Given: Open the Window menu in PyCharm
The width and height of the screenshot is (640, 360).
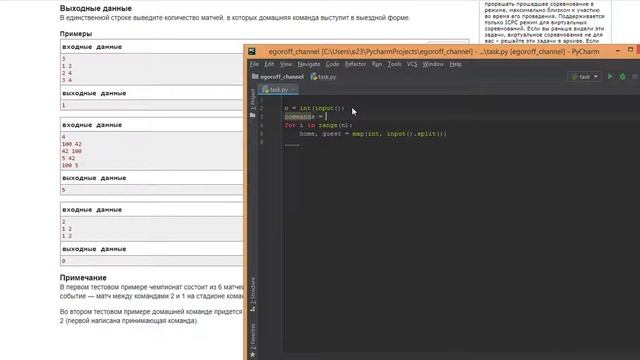Looking at the screenshot, I should coord(433,64).
